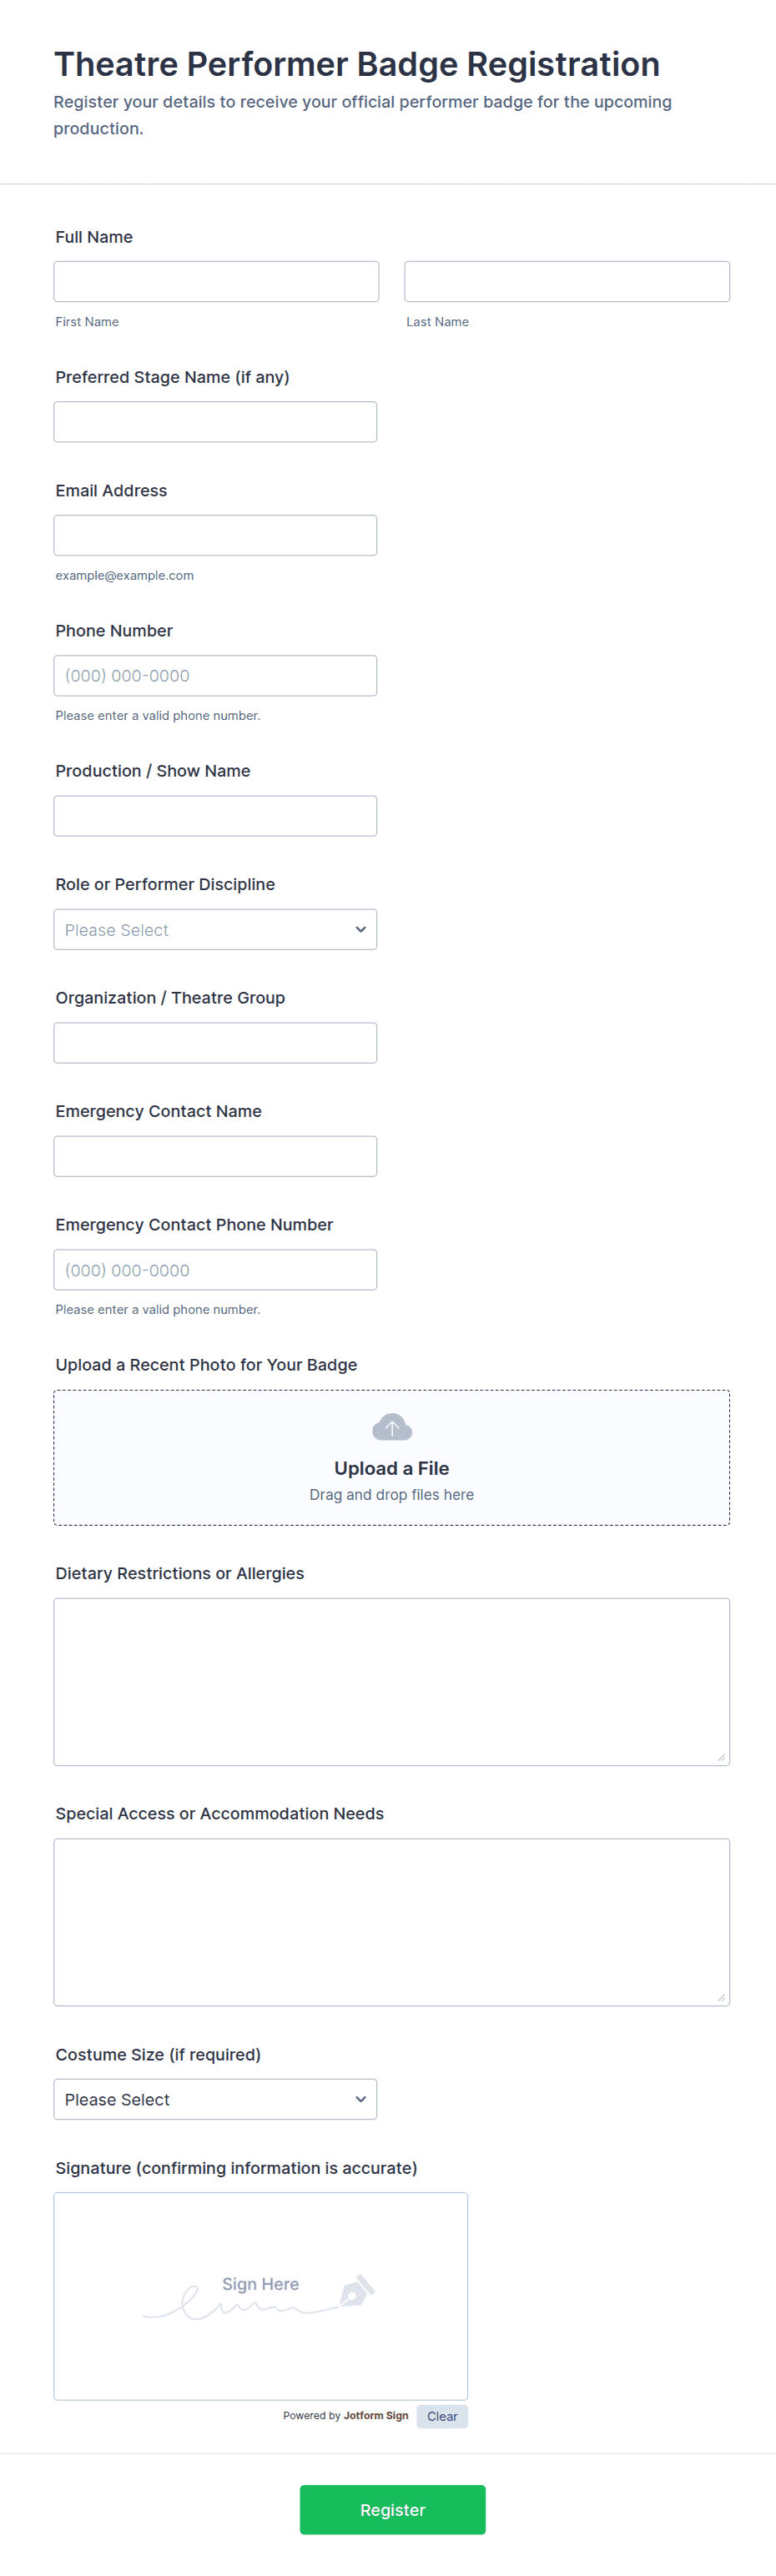Focus Emergency Contact Phone Number field

pyautogui.click(x=215, y=1270)
